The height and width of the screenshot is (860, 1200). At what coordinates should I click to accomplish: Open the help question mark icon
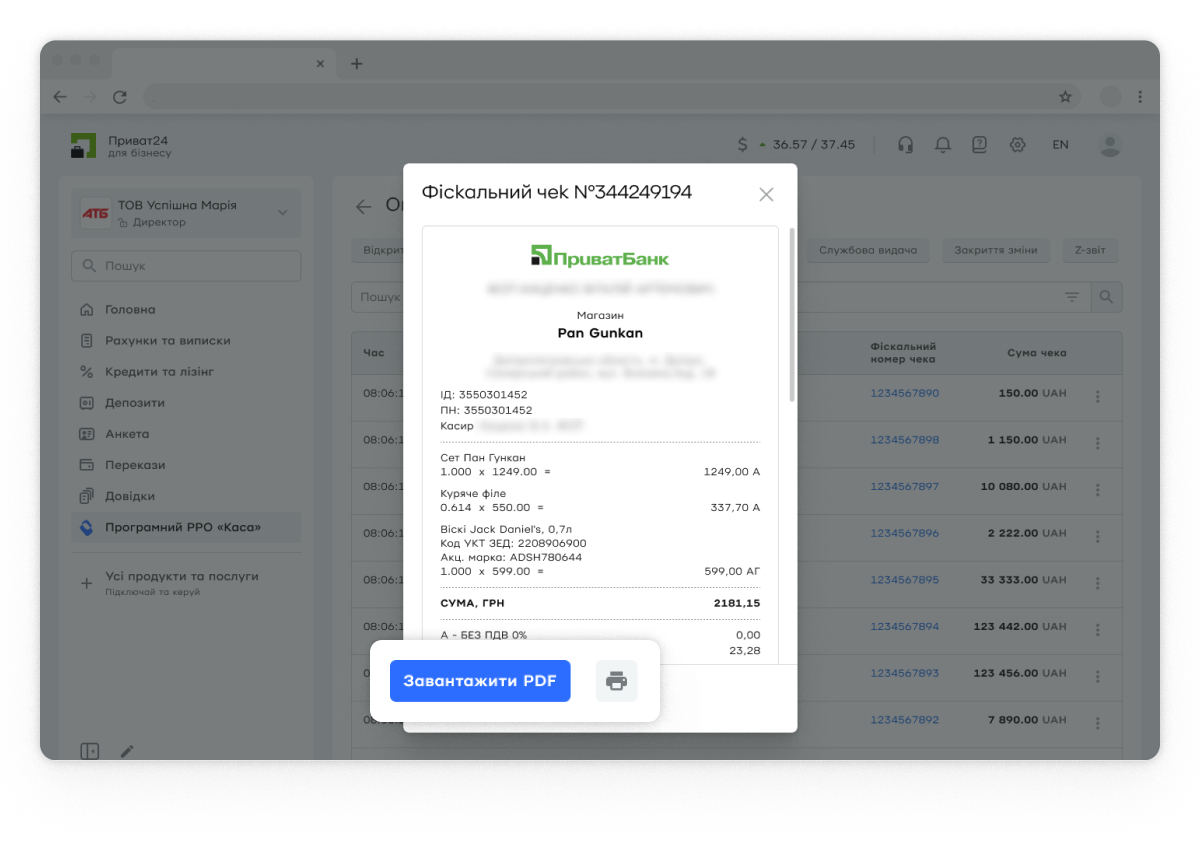pos(980,145)
